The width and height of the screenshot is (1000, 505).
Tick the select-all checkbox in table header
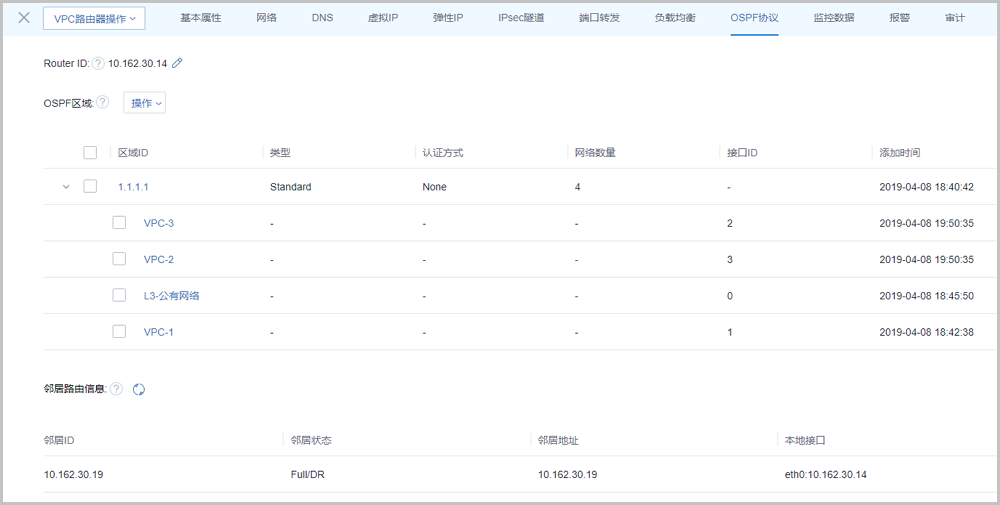(90, 152)
